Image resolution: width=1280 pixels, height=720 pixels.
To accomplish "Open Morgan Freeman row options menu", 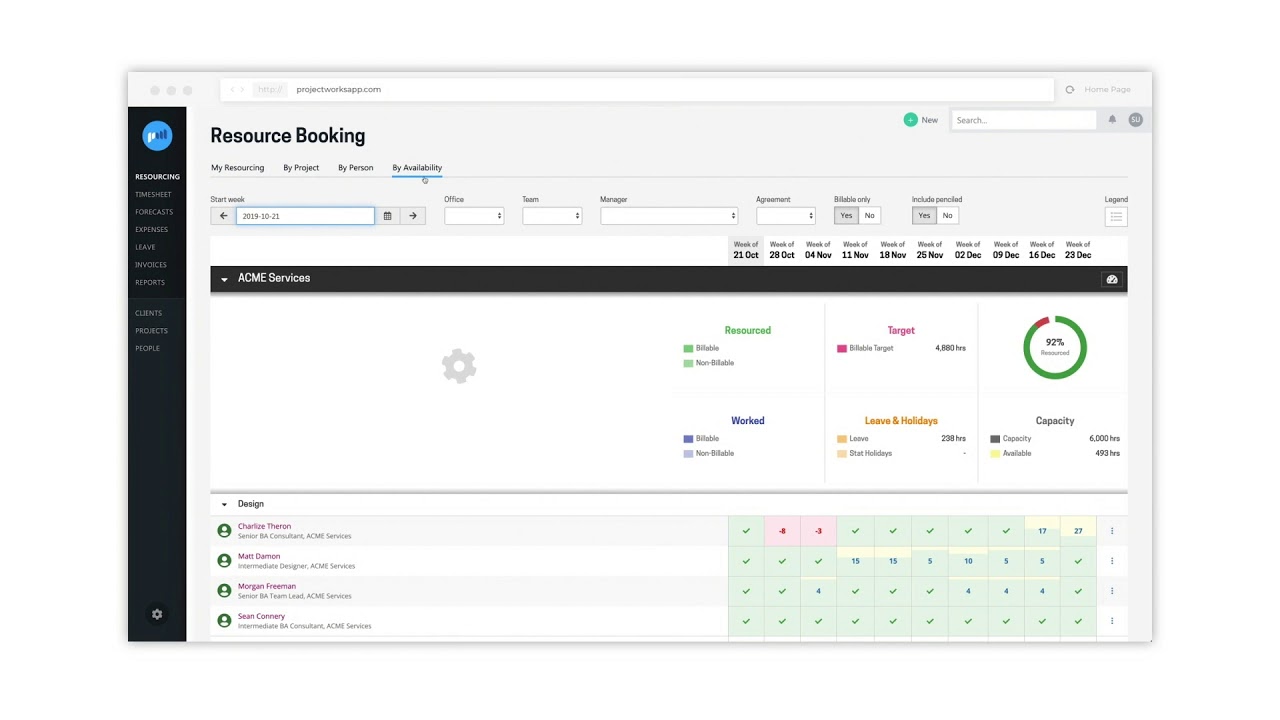I will tap(1112, 591).
